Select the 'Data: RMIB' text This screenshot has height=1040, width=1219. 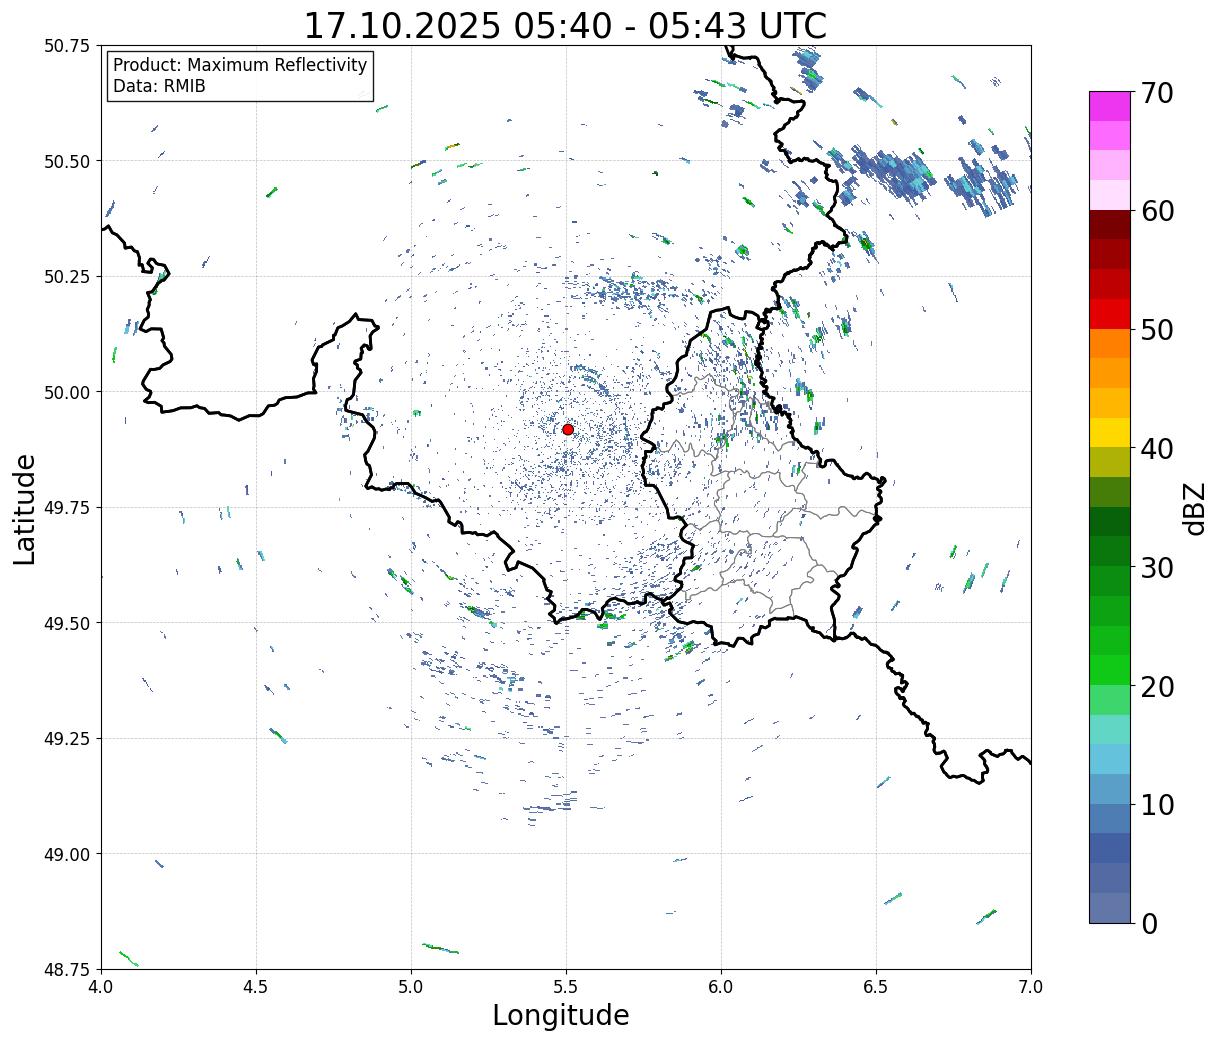click(159, 86)
